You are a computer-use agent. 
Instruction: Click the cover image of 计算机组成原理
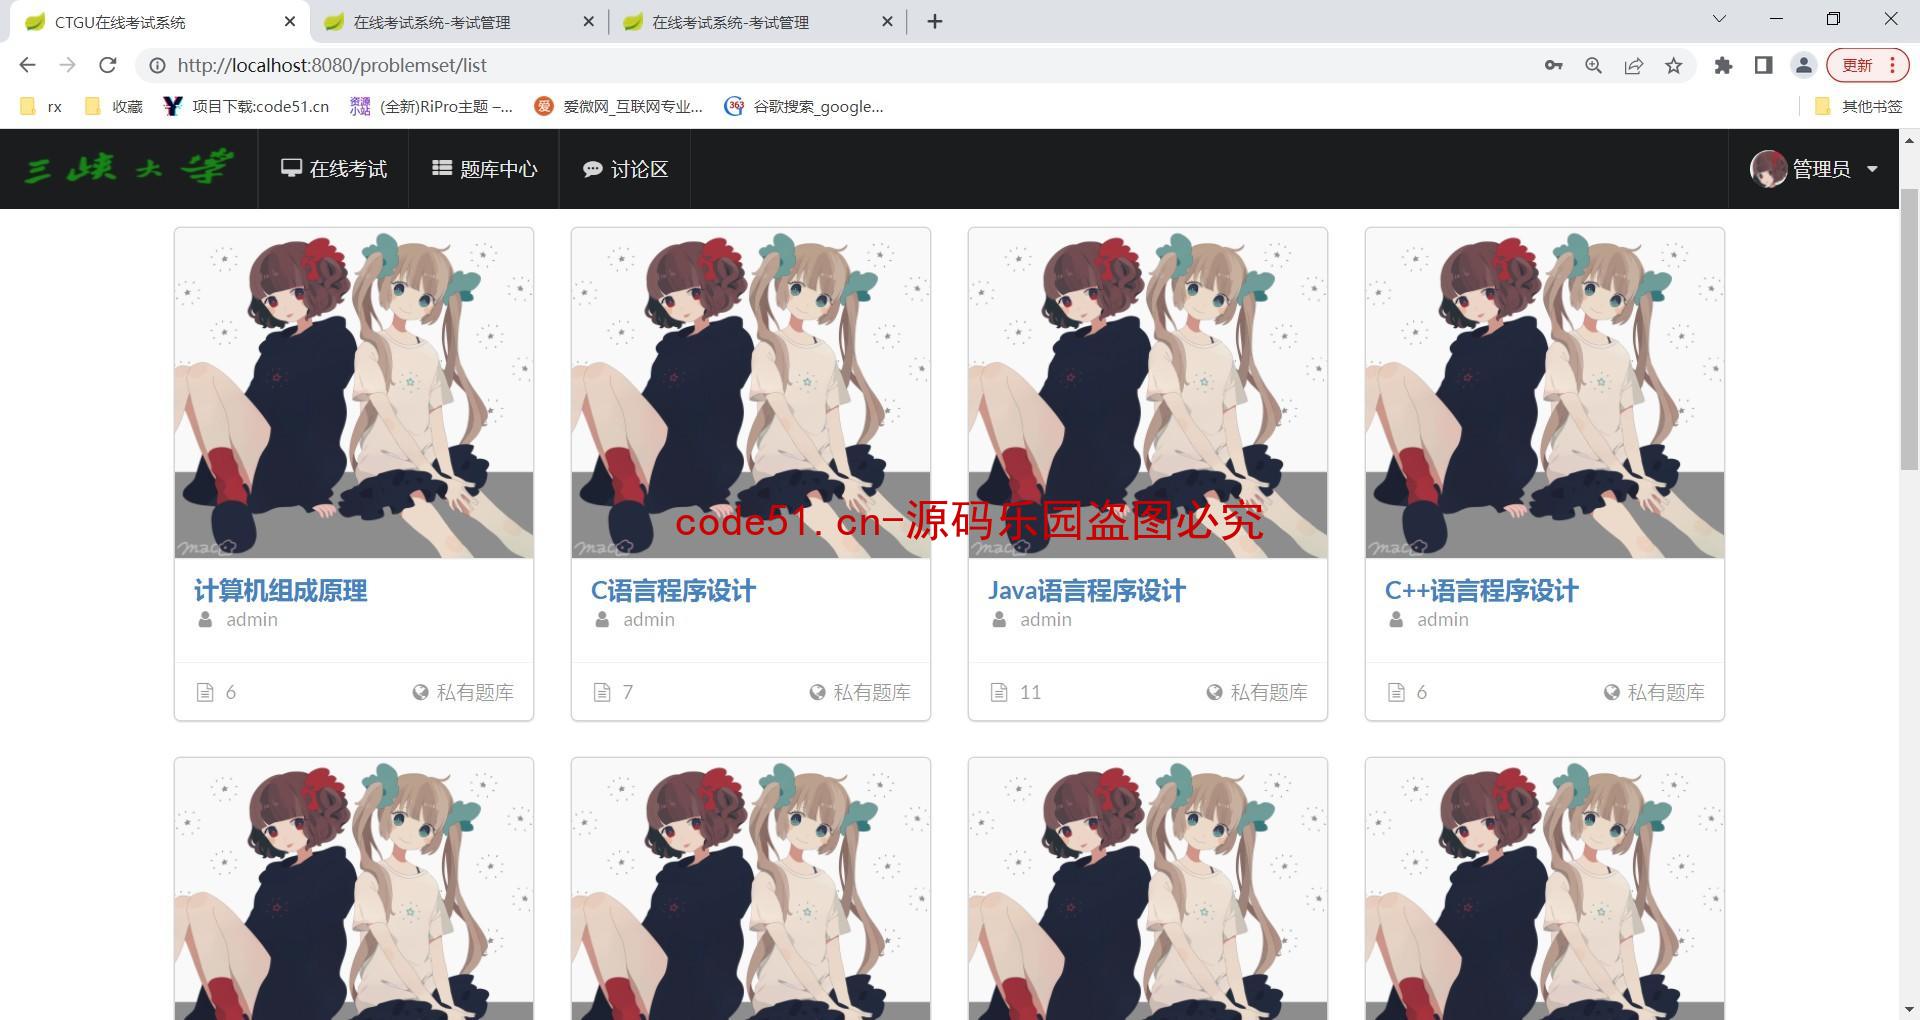tap(354, 393)
